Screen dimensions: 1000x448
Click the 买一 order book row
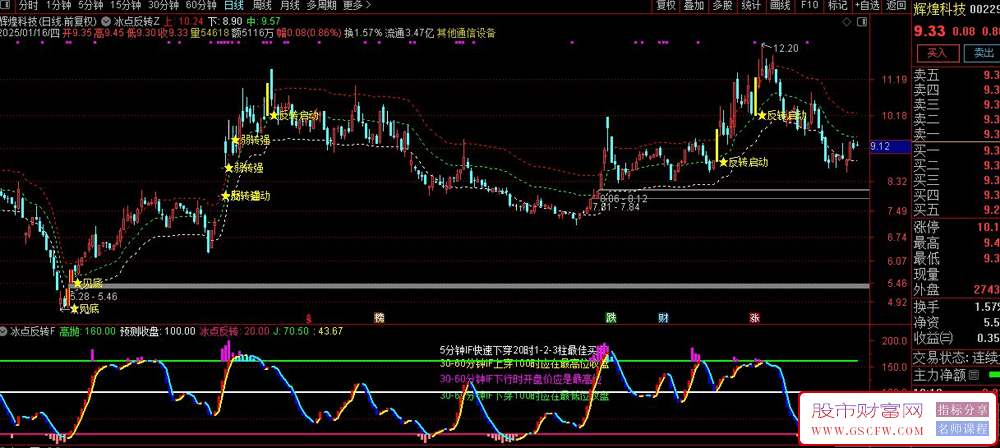955,151
